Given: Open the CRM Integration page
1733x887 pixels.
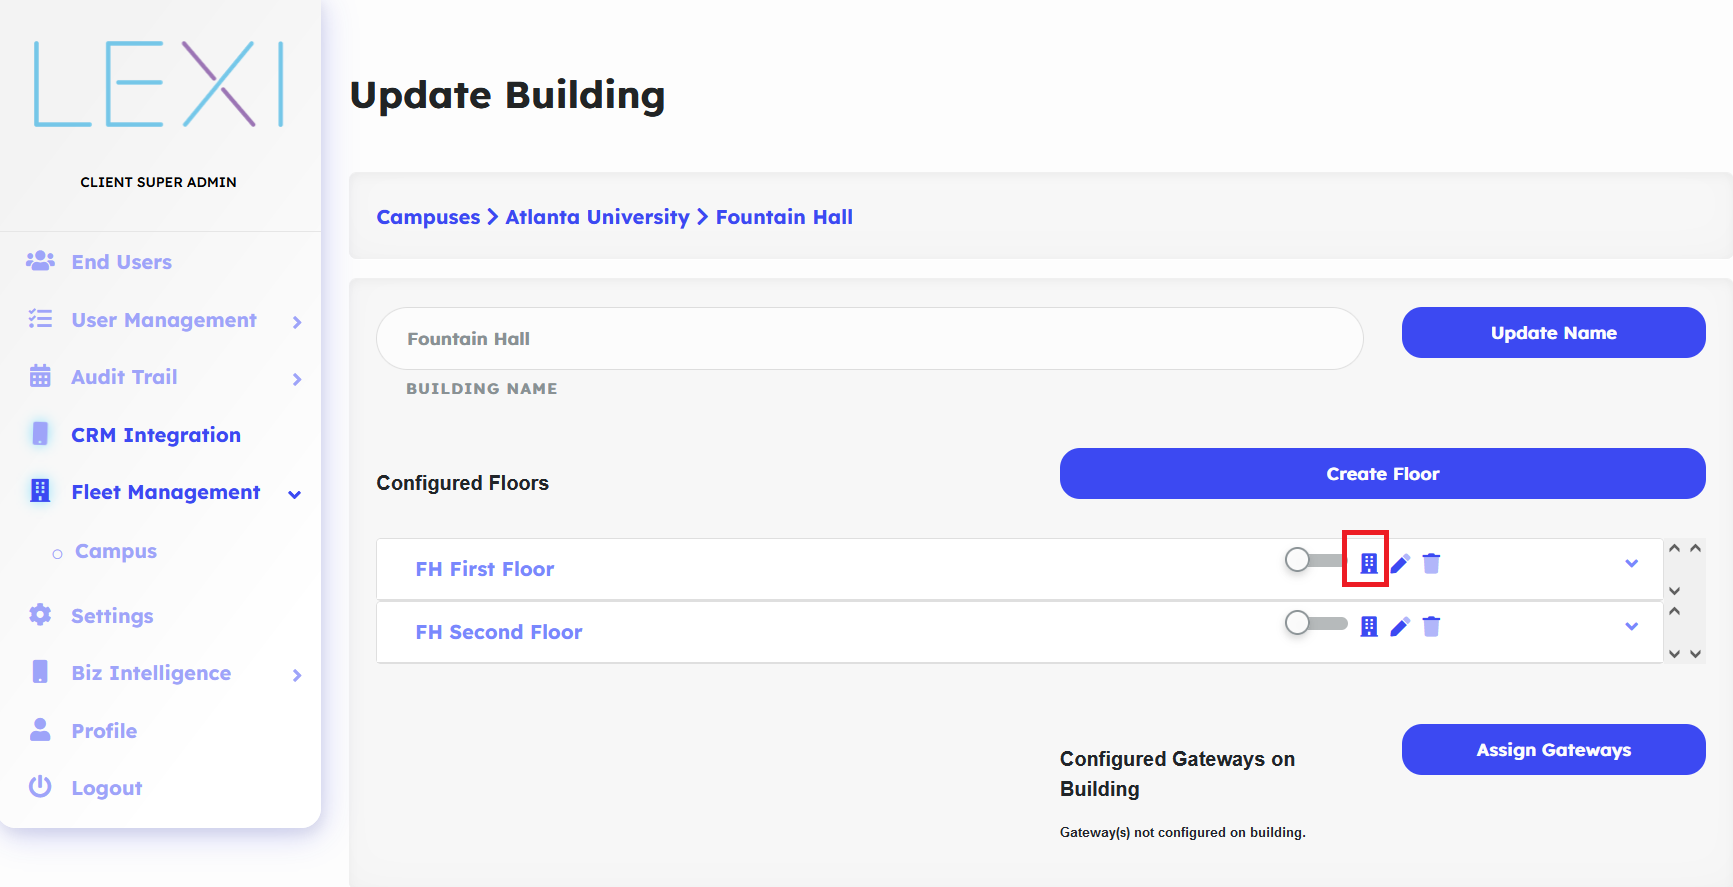Looking at the screenshot, I should click(155, 435).
